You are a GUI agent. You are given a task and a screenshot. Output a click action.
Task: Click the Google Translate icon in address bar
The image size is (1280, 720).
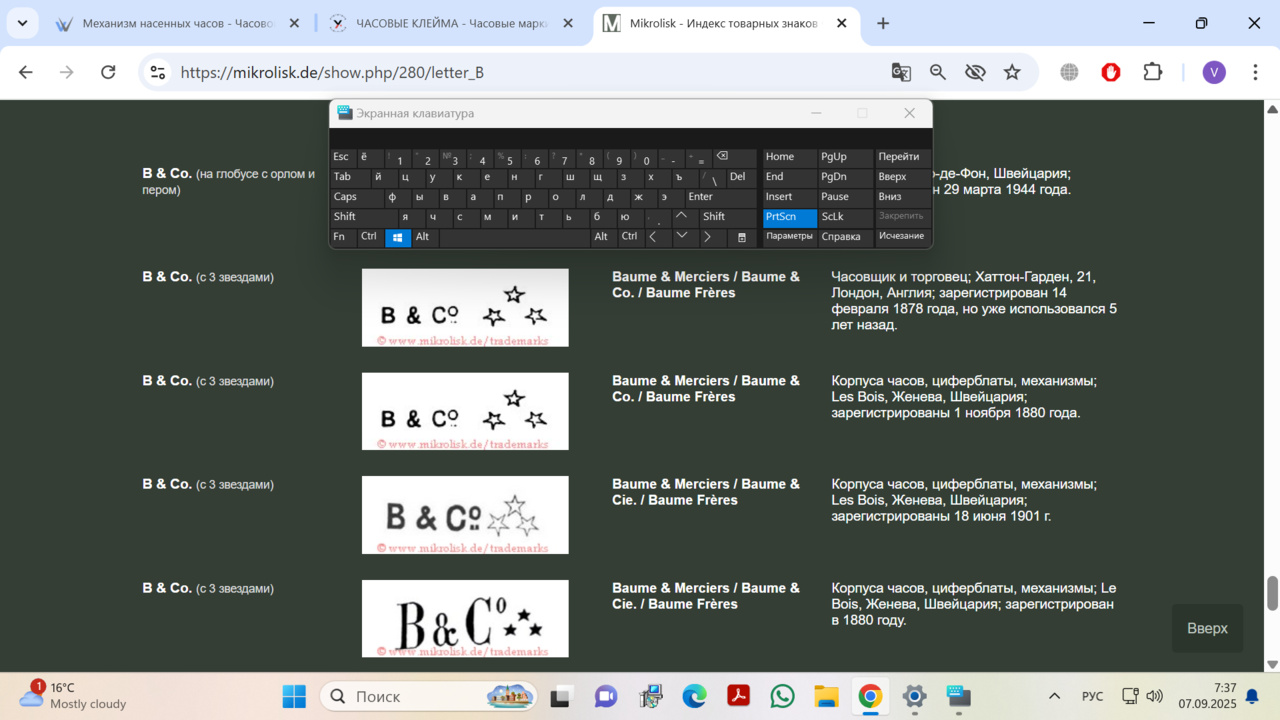(x=901, y=72)
